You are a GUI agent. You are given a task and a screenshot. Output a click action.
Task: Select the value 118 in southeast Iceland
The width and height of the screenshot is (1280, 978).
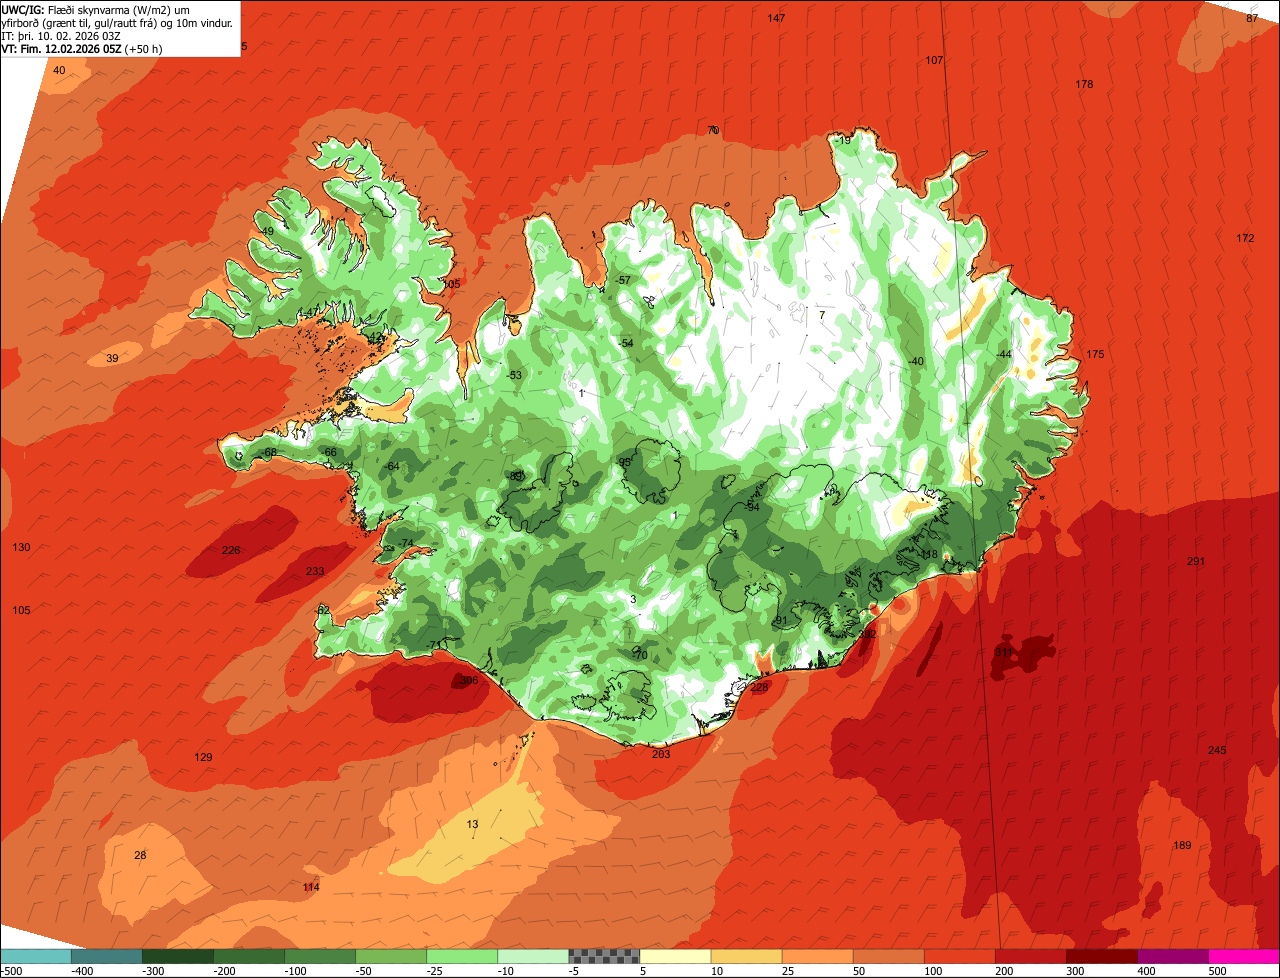click(x=929, y=554)
